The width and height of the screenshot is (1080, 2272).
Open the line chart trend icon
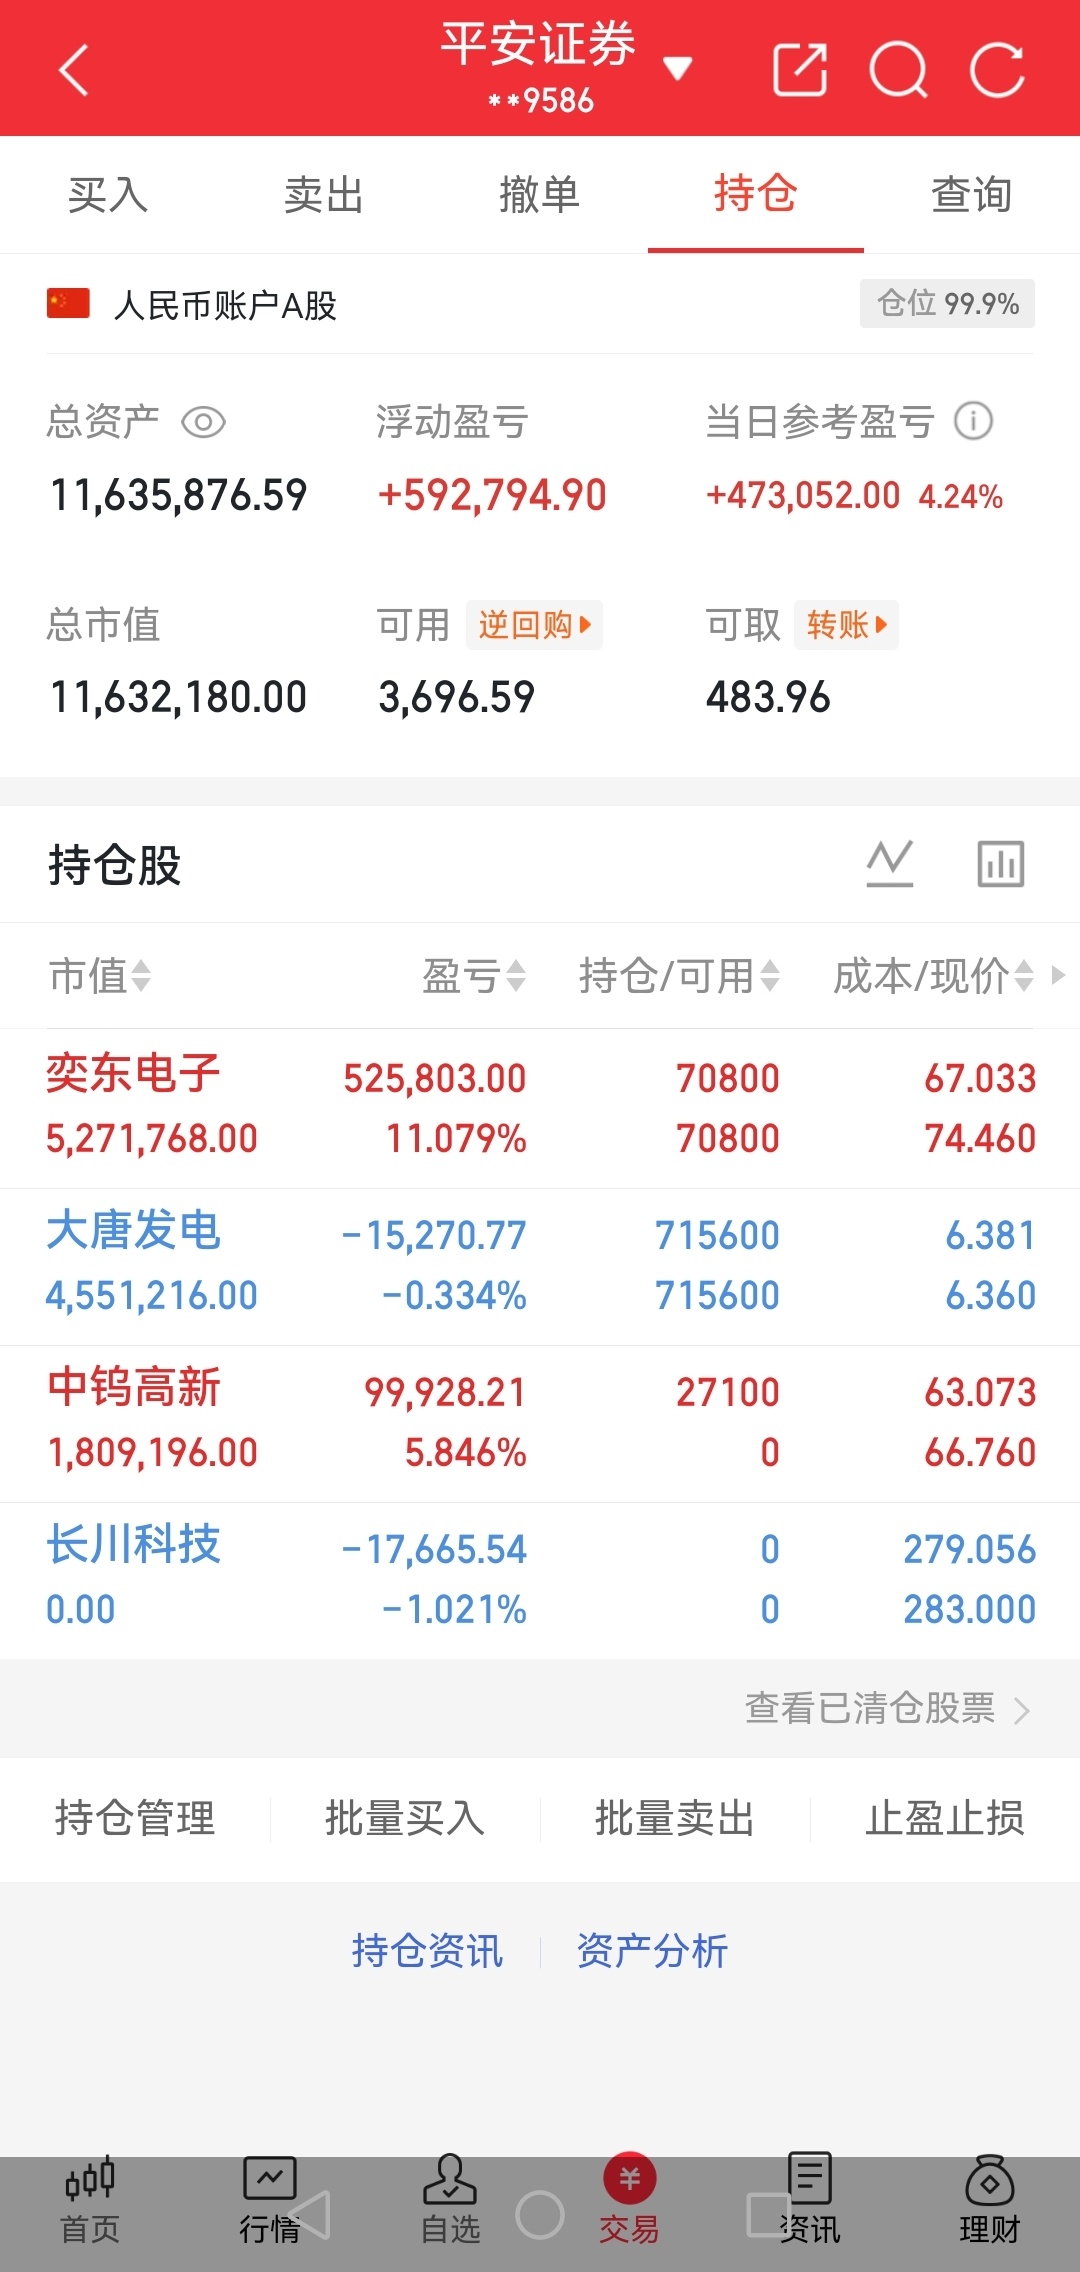tap(890, 864)
